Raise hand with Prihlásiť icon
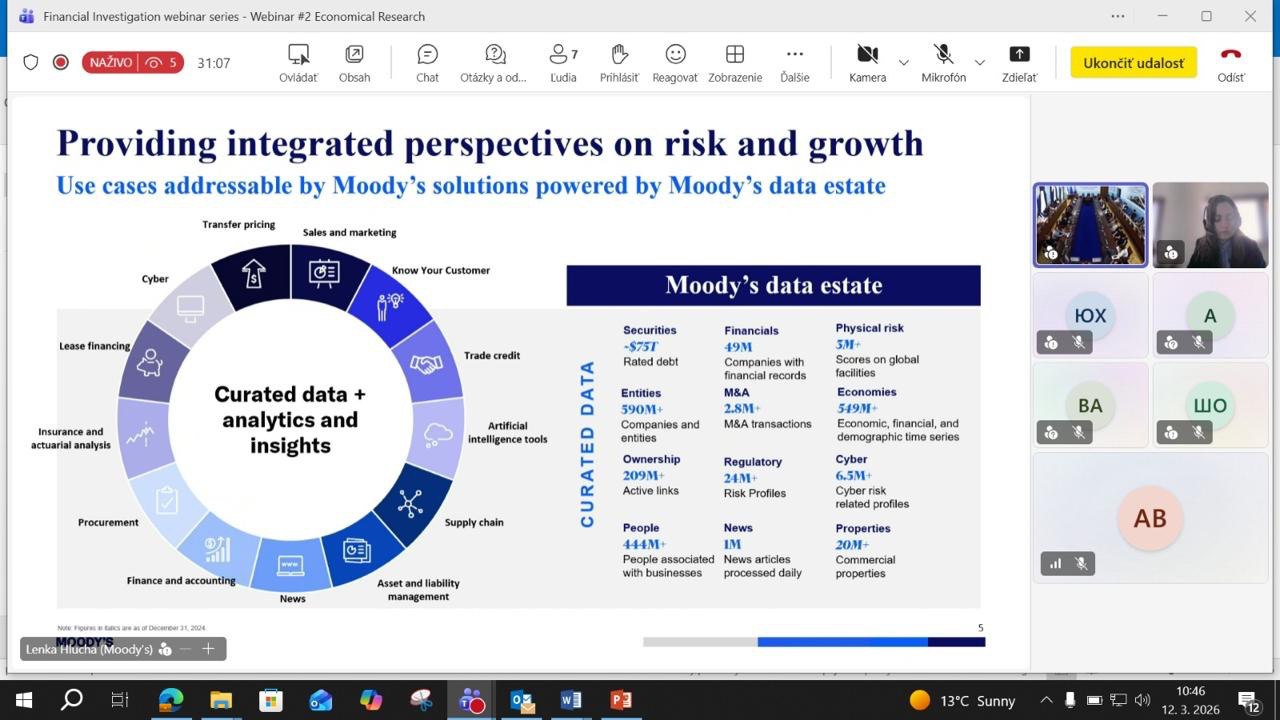 click(x=619, y=63)
